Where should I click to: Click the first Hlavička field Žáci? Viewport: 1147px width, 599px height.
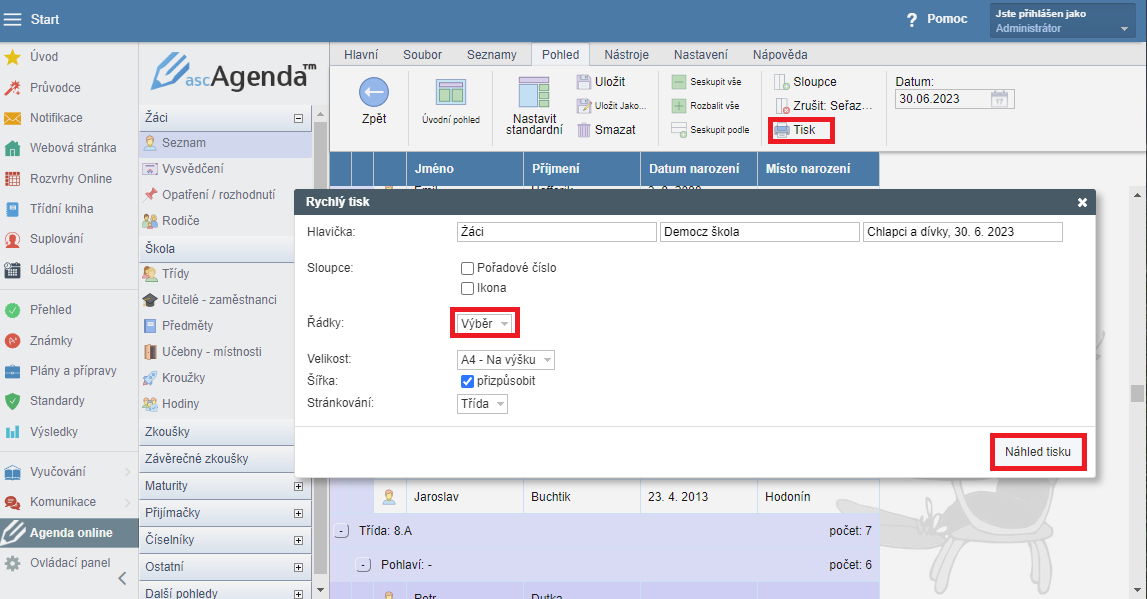[557, 232]
